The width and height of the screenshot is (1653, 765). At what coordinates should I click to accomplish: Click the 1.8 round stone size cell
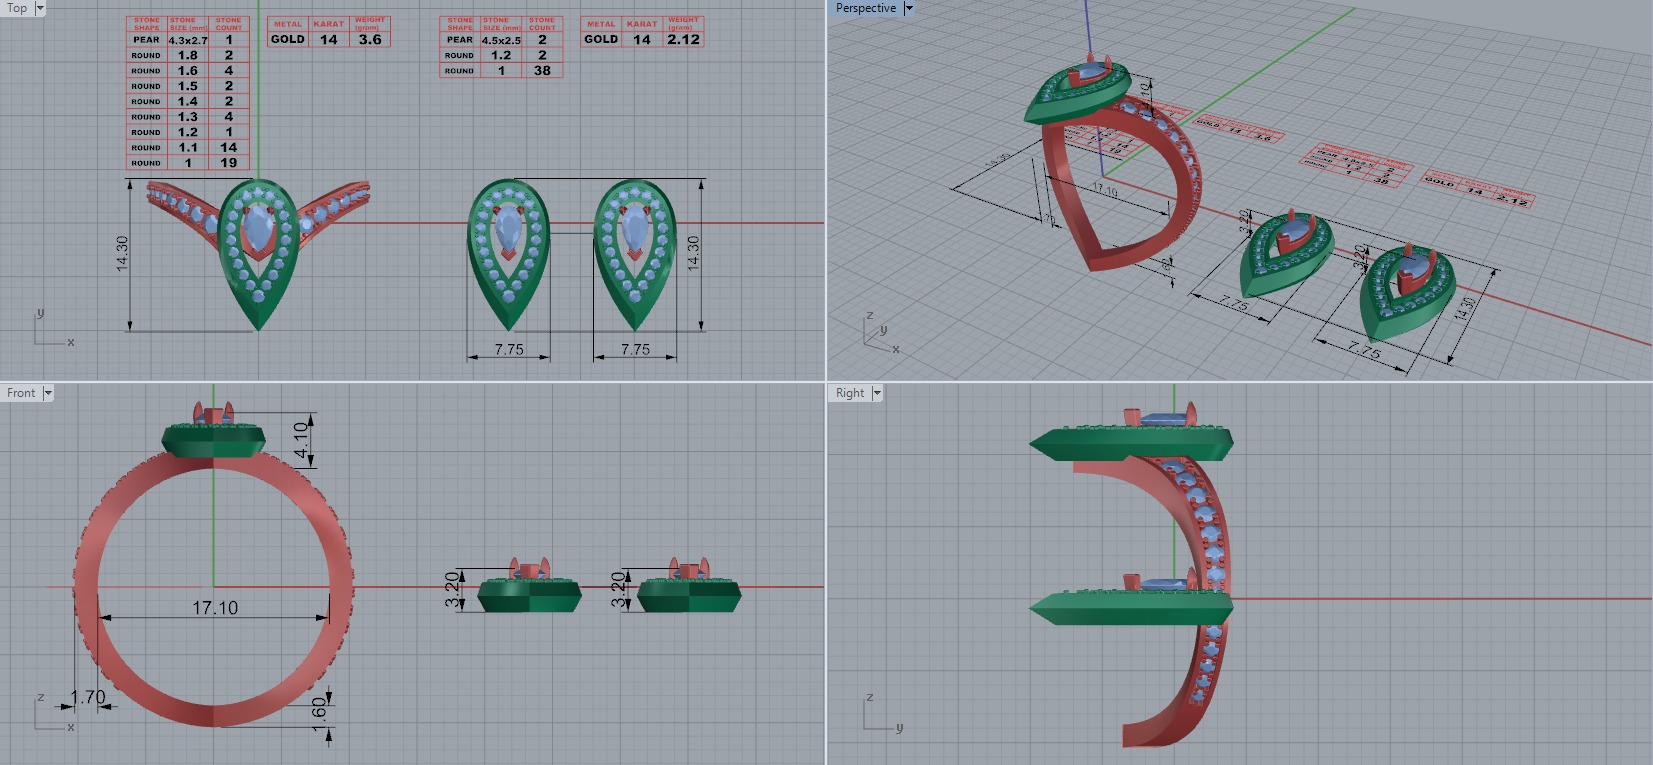pos(188,55)
